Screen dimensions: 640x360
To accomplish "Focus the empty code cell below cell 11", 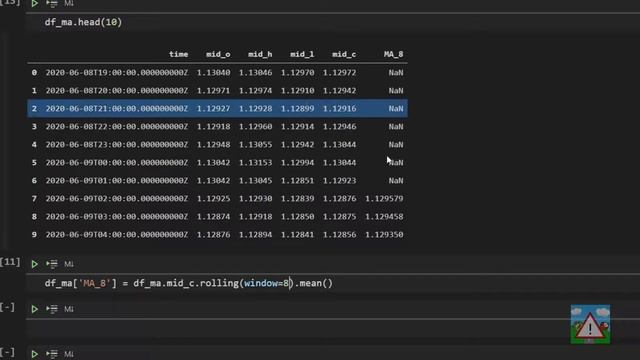I will 333,330.
